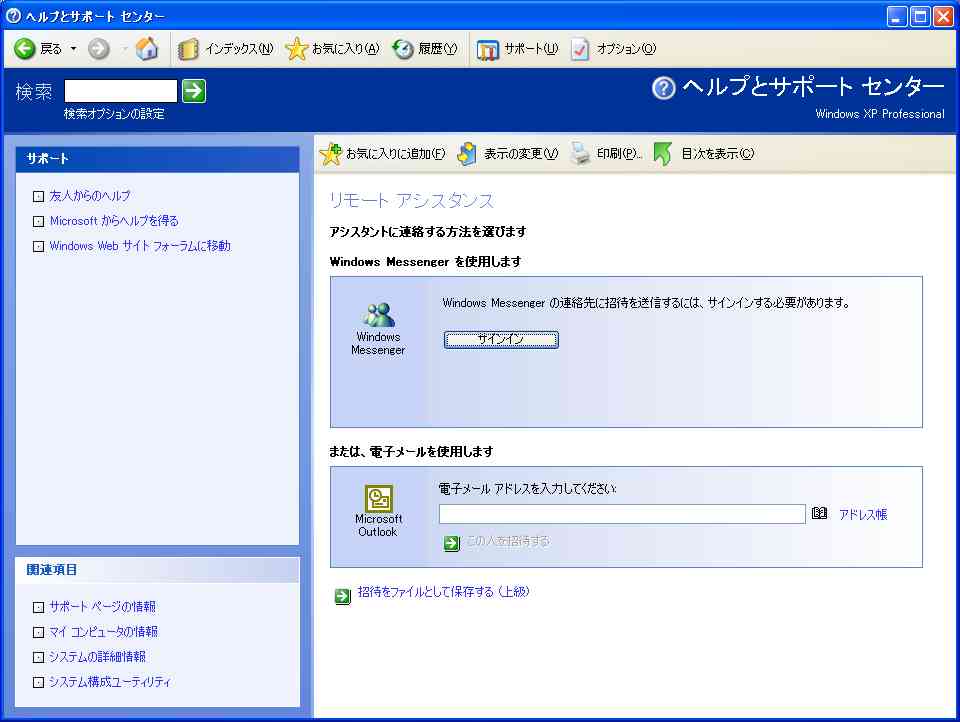
Task: Click the 関連項目 panel header
Action: pos(157,570)
